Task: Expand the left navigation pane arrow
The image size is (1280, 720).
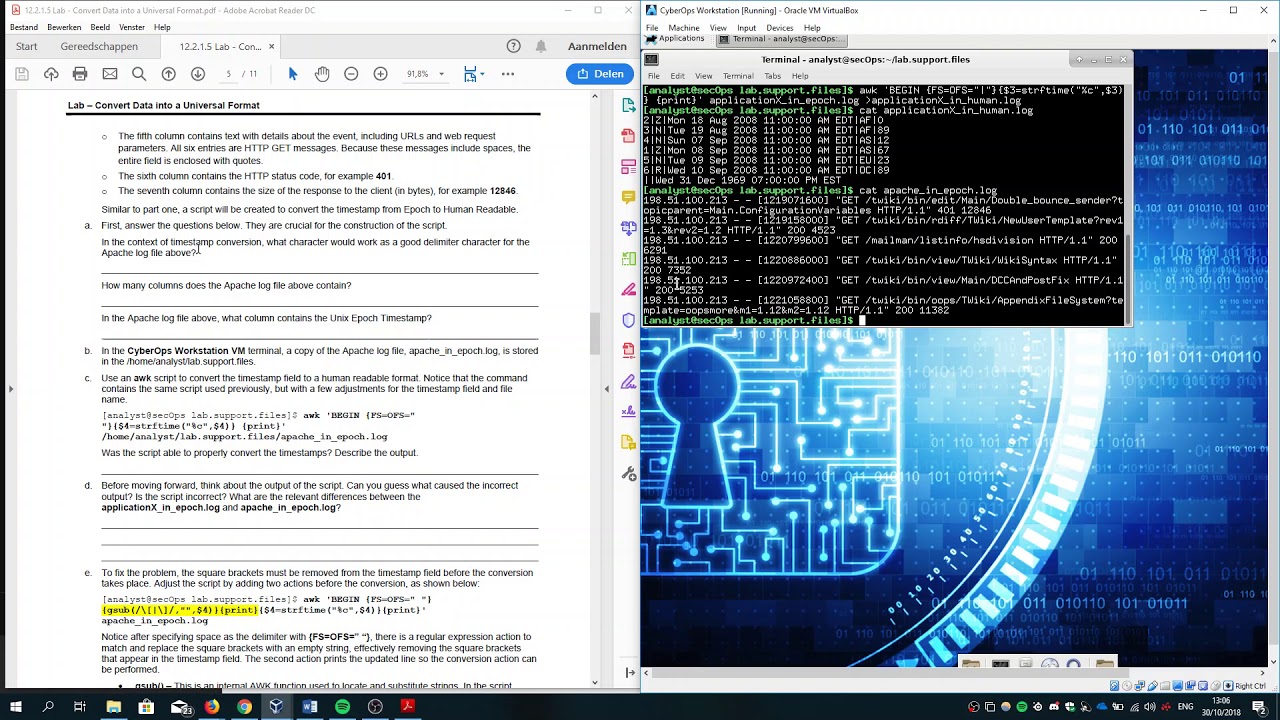Action: (x=10, y=389)
